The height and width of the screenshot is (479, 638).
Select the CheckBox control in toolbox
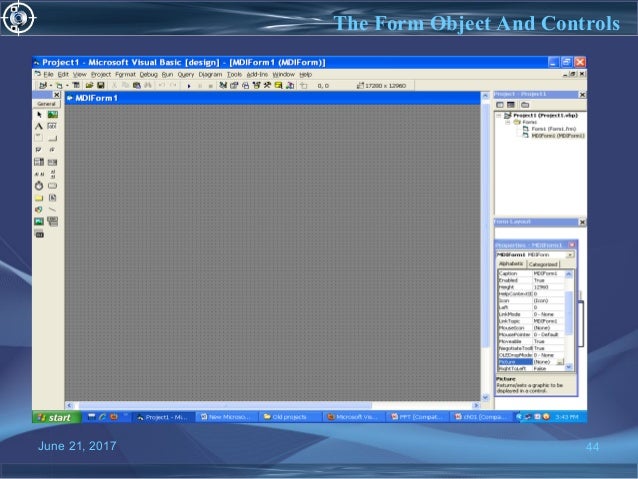coord(39,150)
